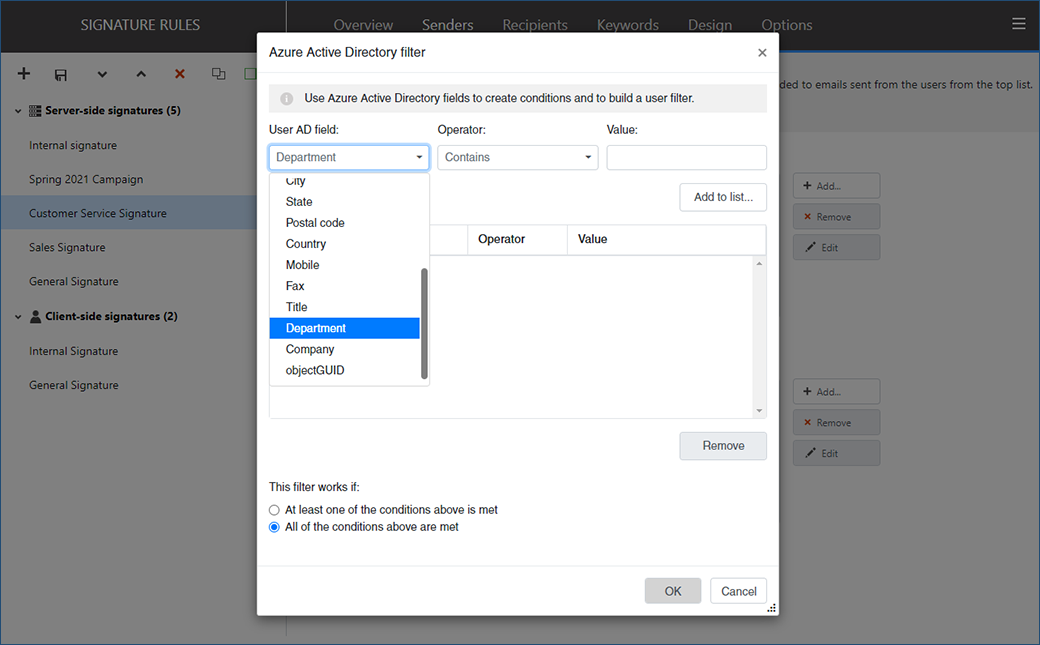Click the Operator column header
This screenshot has width=1040, height=645.
pyautogui.click(x=517, y=240)
